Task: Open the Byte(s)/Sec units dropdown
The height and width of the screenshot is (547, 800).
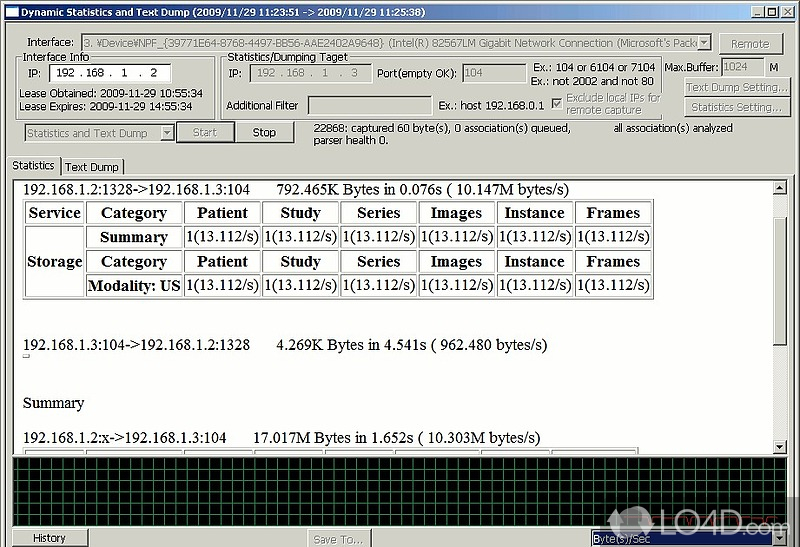Action: 780,538
